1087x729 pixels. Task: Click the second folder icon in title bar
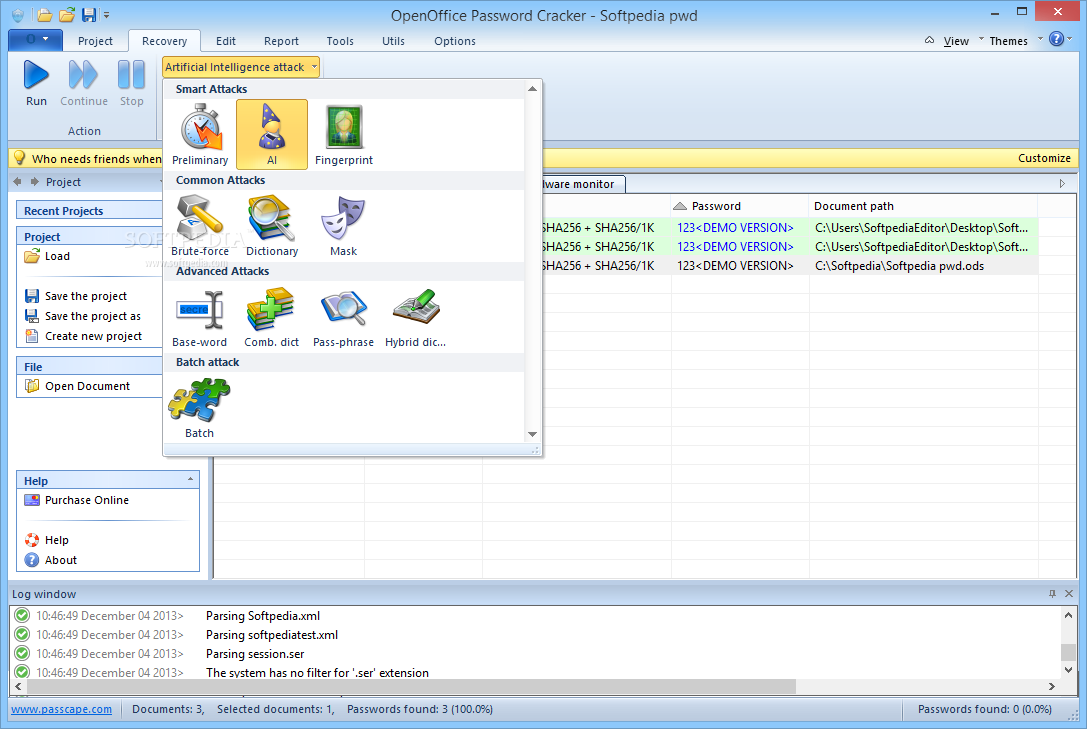tap(67, 15)
